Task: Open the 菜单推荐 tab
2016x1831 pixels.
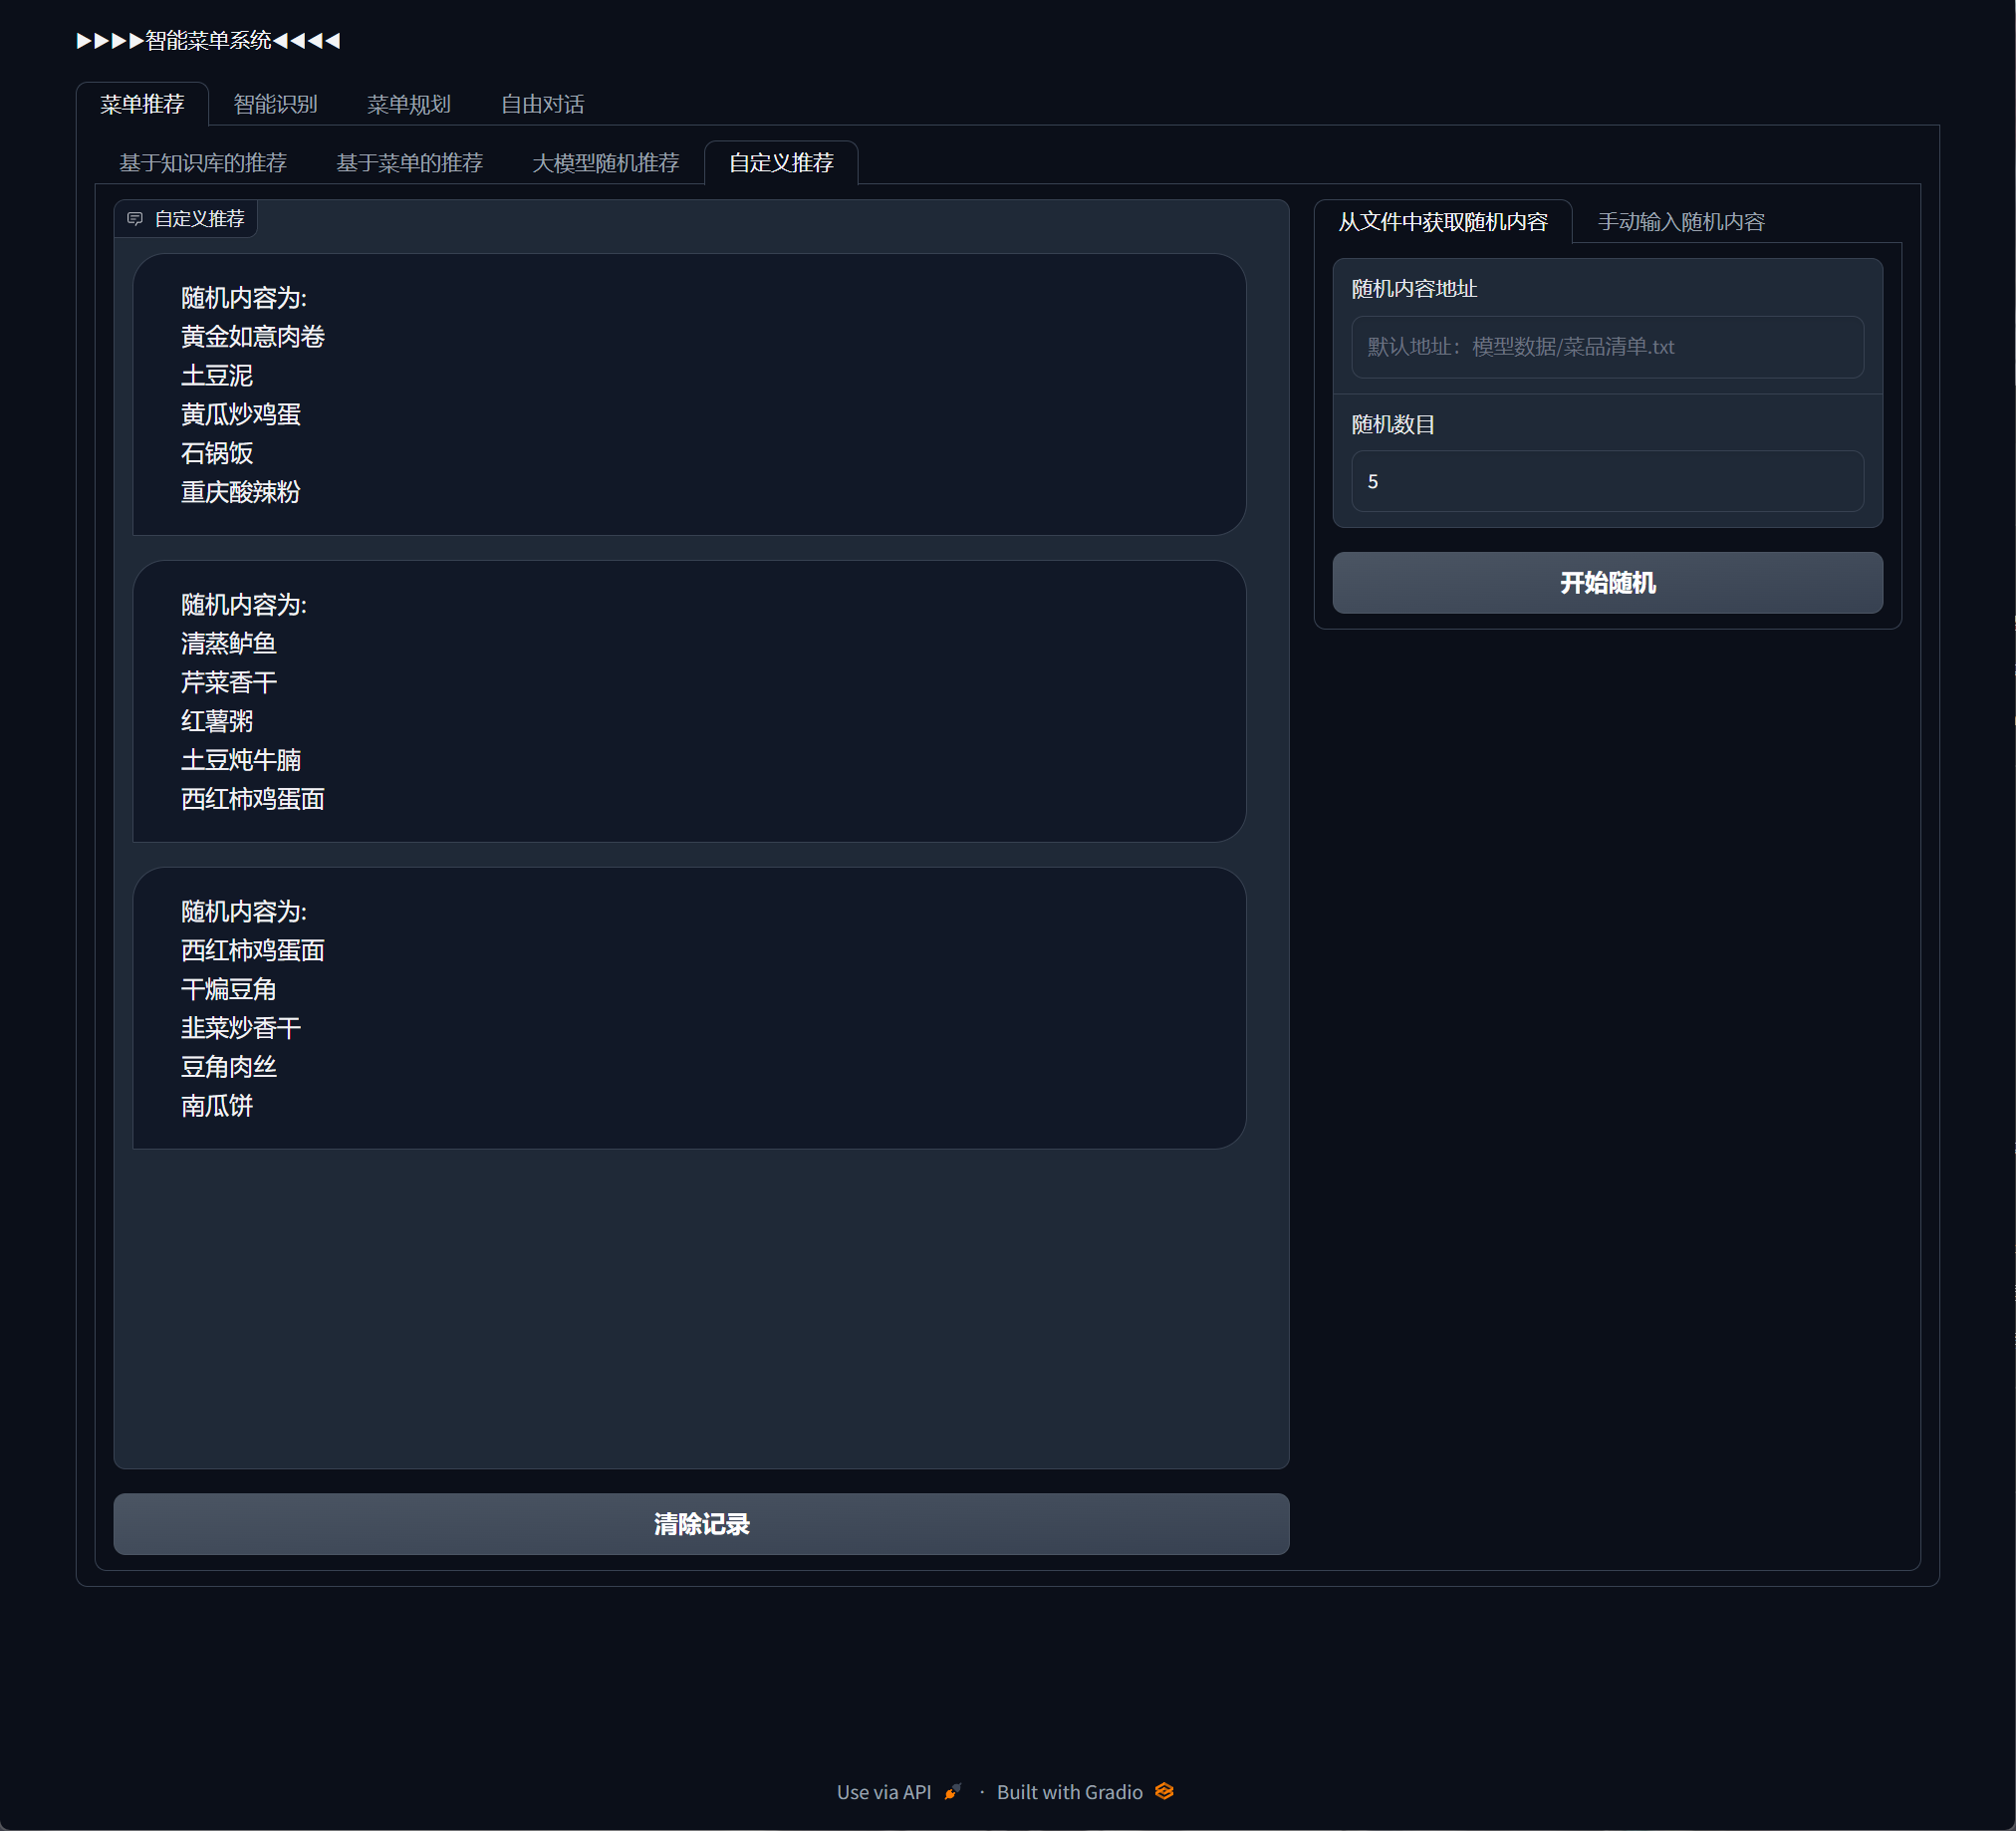Action: click(142, 104)
